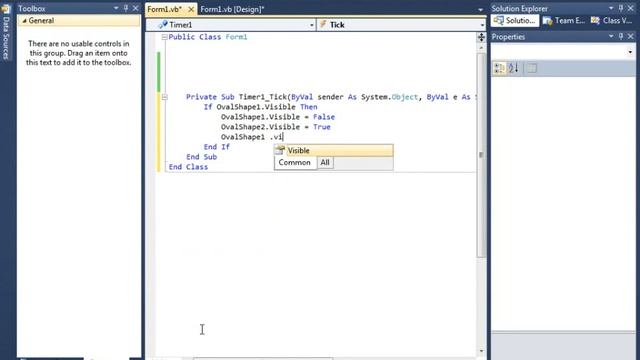
Task: Click the False keyword in code
Action: (324, 117)
